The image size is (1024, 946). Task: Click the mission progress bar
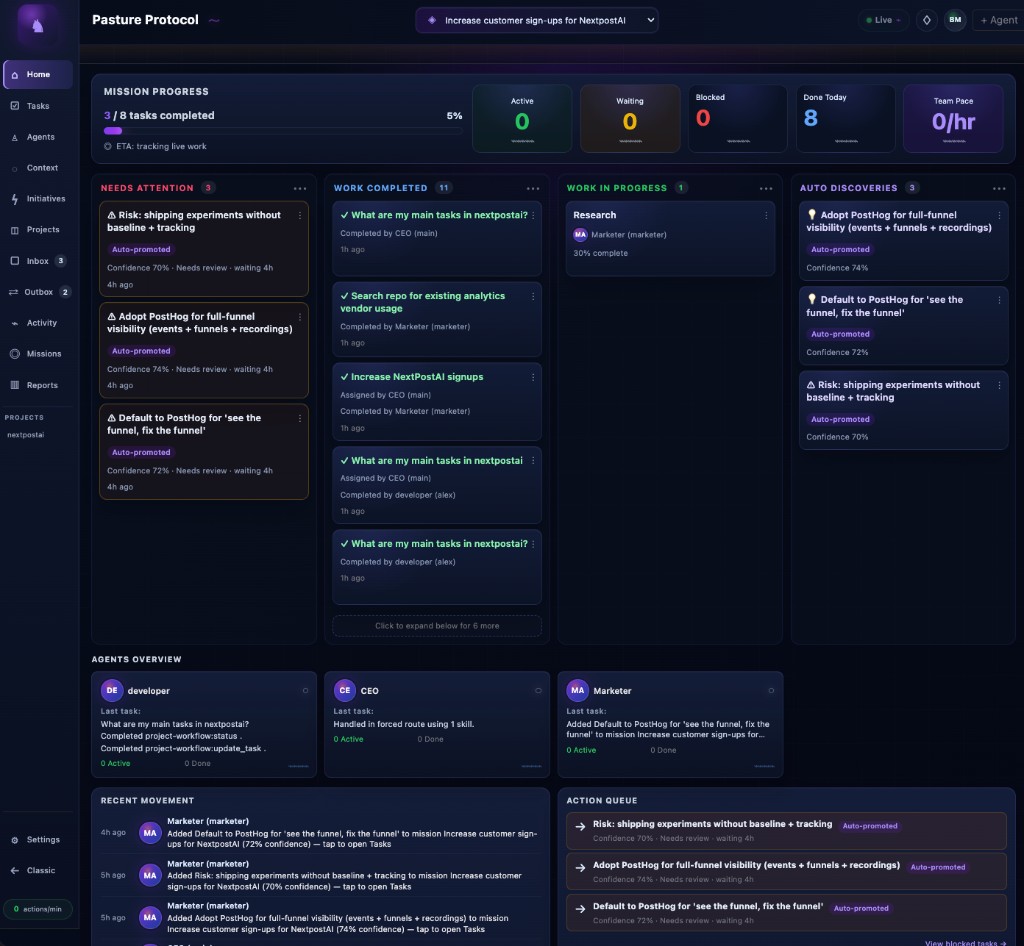283,131
